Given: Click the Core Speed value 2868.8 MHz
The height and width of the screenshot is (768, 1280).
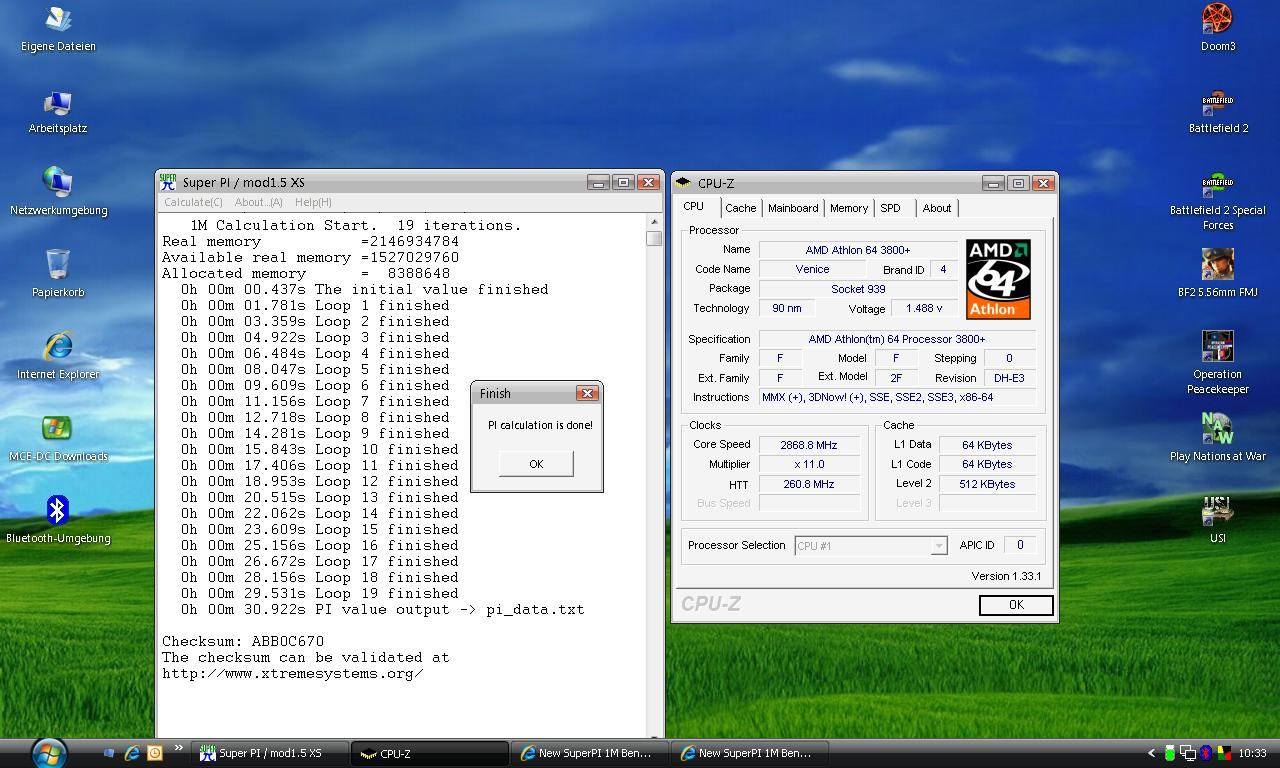Looking at the screenshot, I should 809,445.
